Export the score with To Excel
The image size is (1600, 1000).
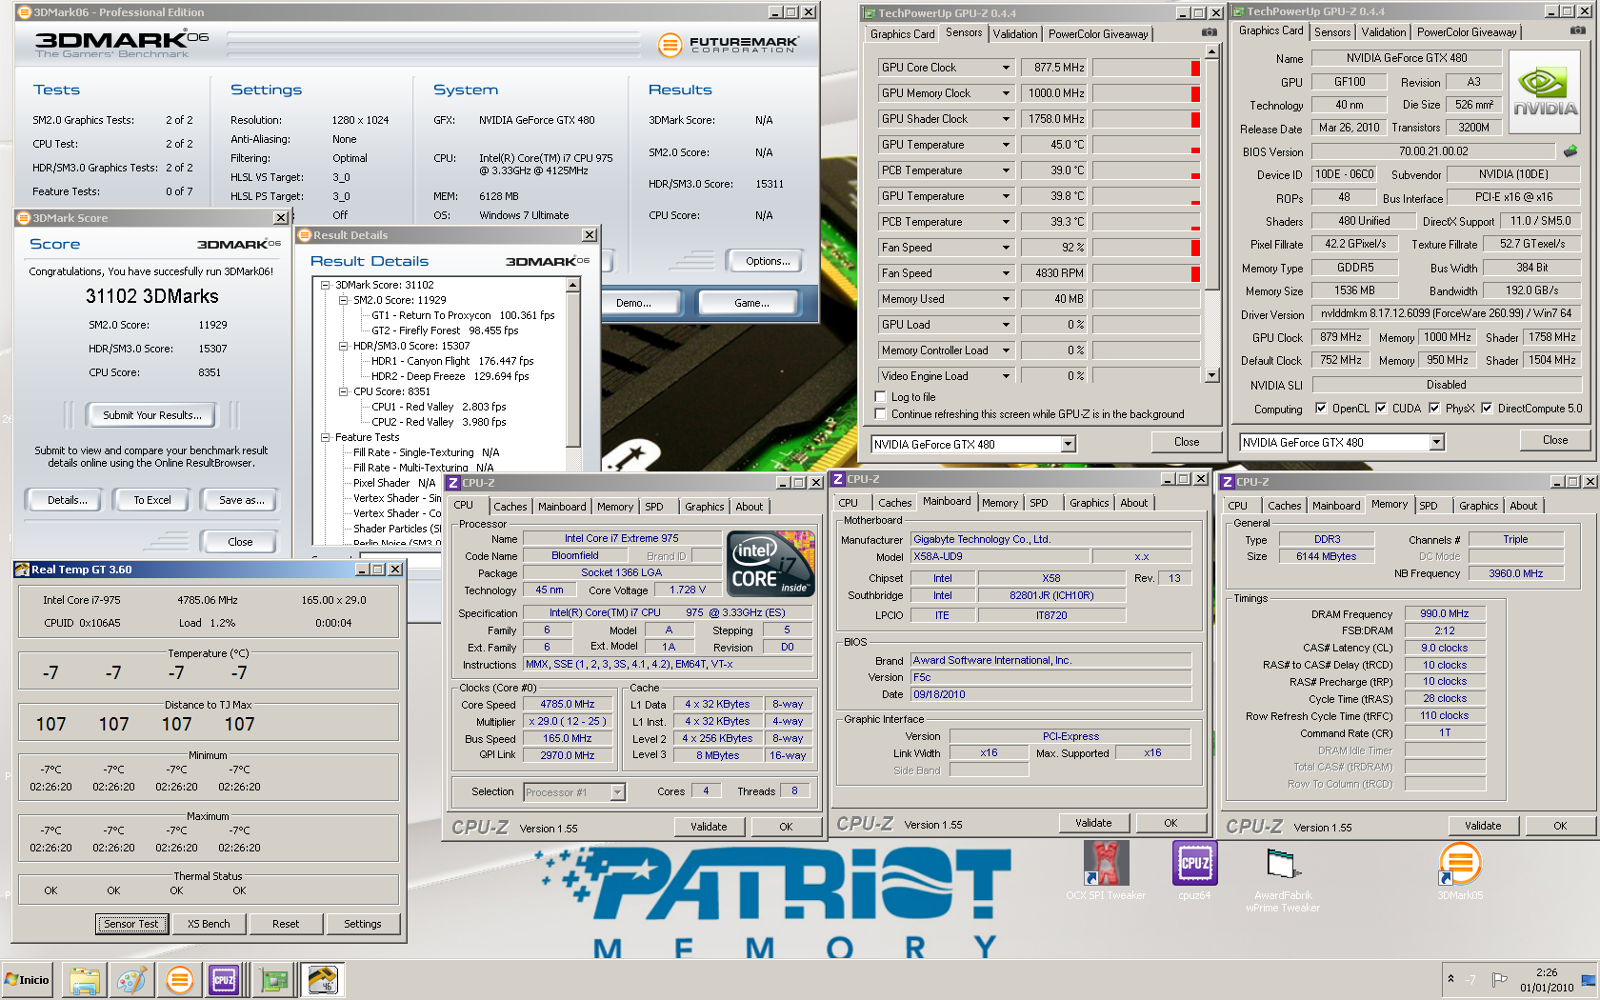point(152,500)
